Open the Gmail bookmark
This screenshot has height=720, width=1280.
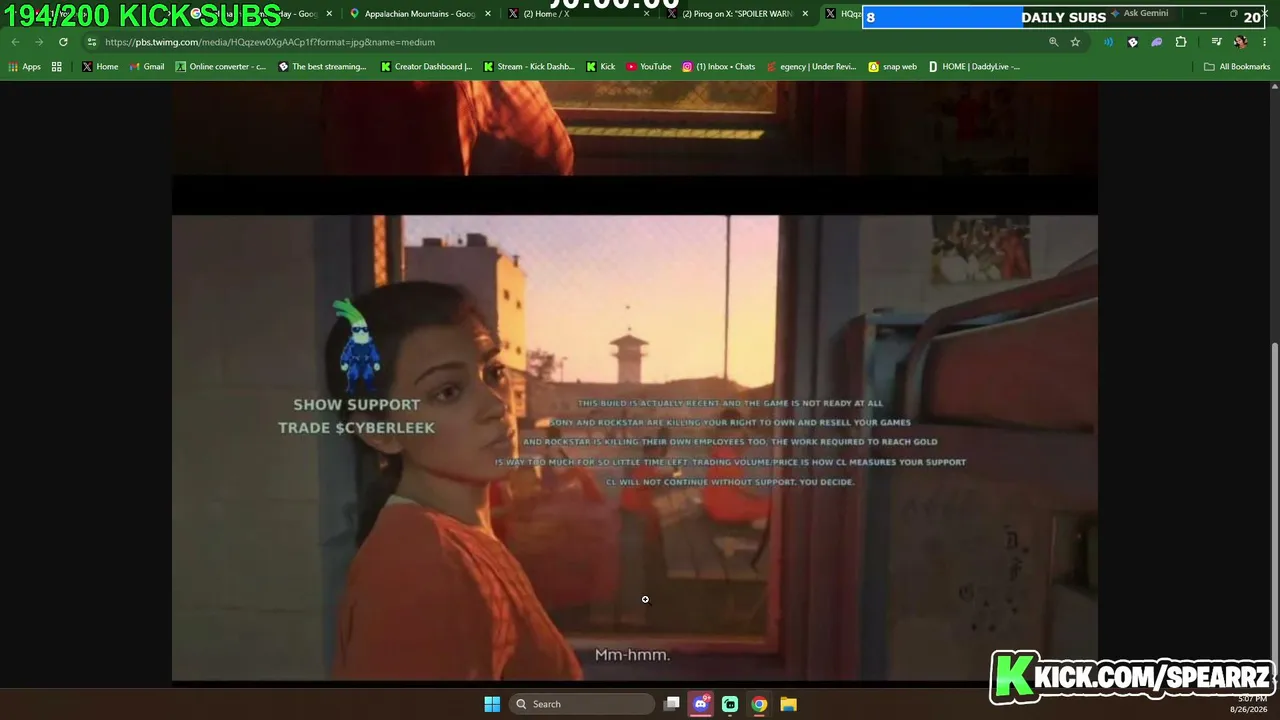click(147, 67)
